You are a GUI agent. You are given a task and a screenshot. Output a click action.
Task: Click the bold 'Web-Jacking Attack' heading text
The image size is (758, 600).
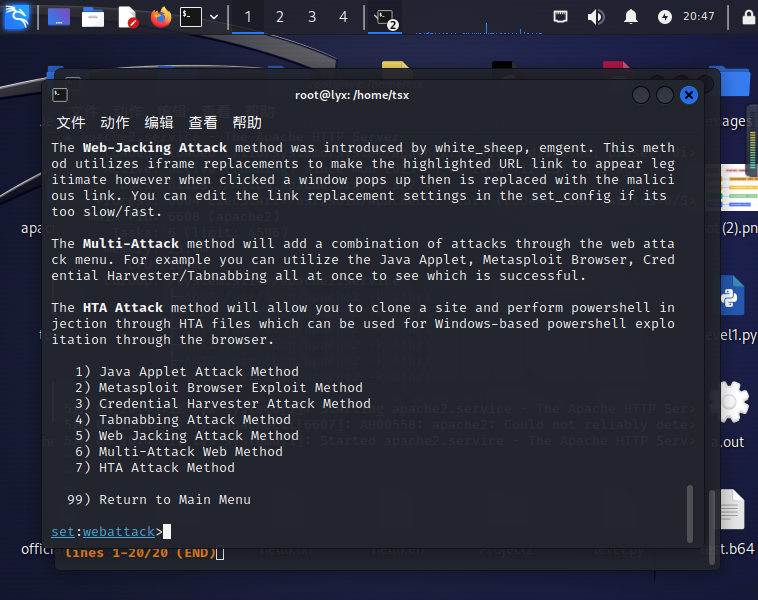click(x=155, y=147)
